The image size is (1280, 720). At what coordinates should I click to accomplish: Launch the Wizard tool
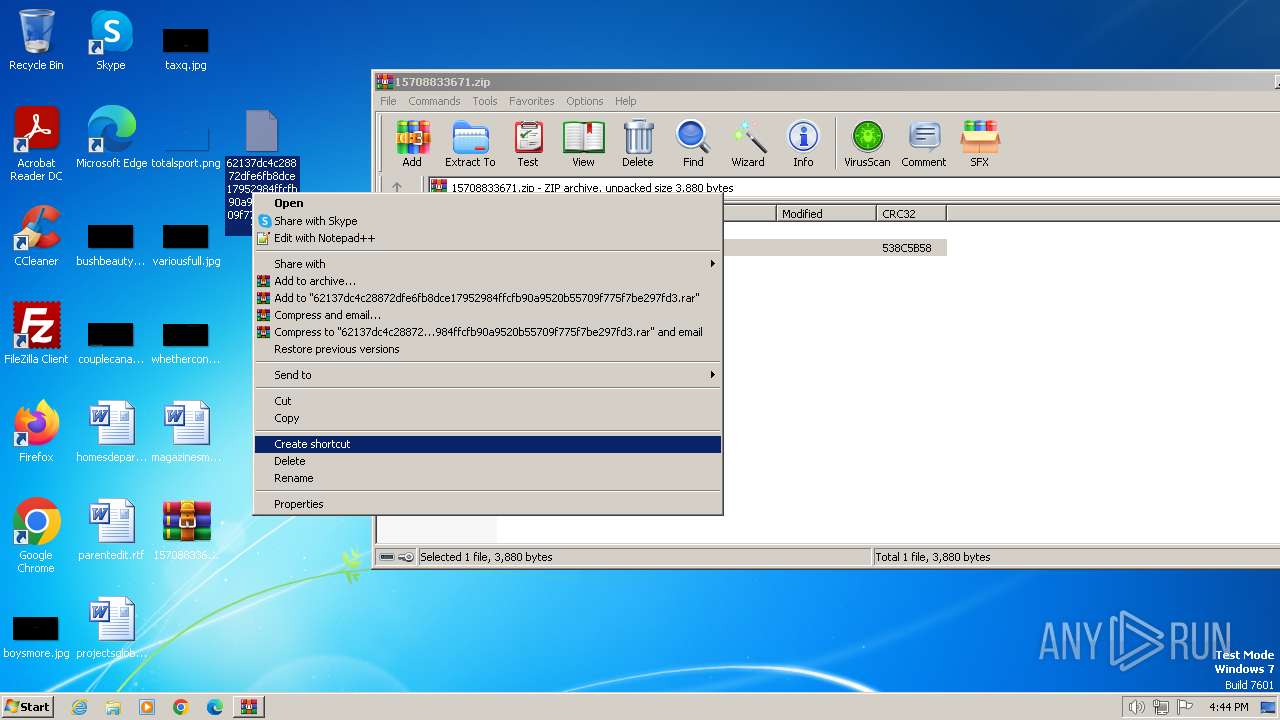[747, 144]
